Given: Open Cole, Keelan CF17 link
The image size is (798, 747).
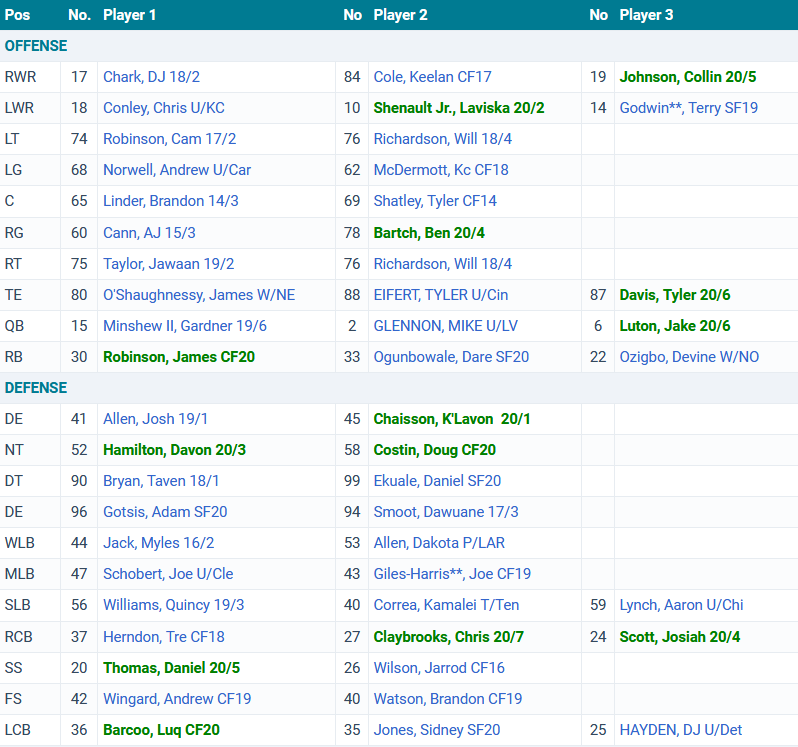Looking at the screenshot, I should tap(432, 77).
